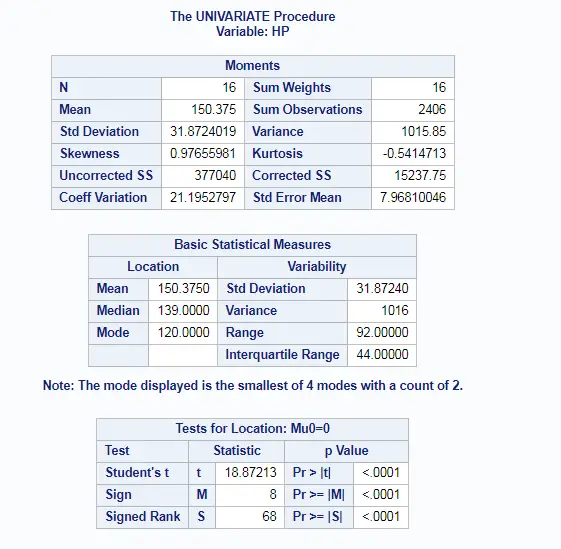
Task: Click the "Pr >= |S|" label
Action: 317,516
